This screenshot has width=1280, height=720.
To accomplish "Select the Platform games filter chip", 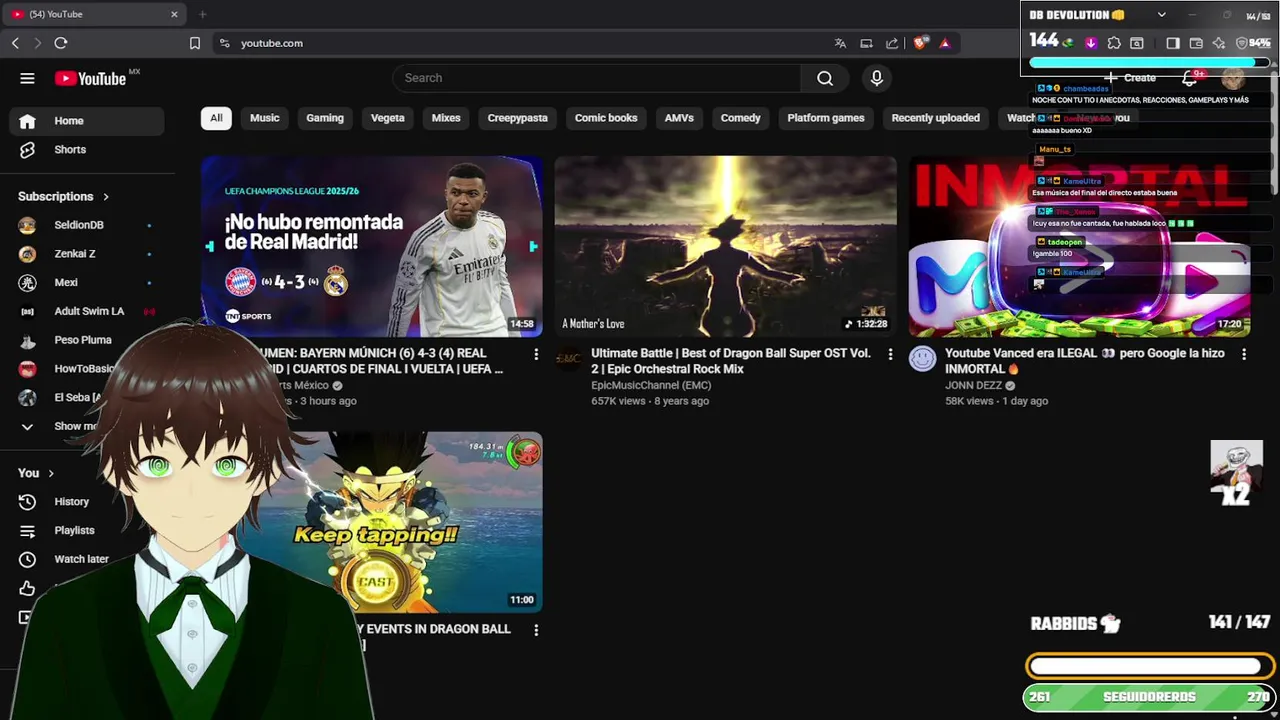I will (826, 118).
